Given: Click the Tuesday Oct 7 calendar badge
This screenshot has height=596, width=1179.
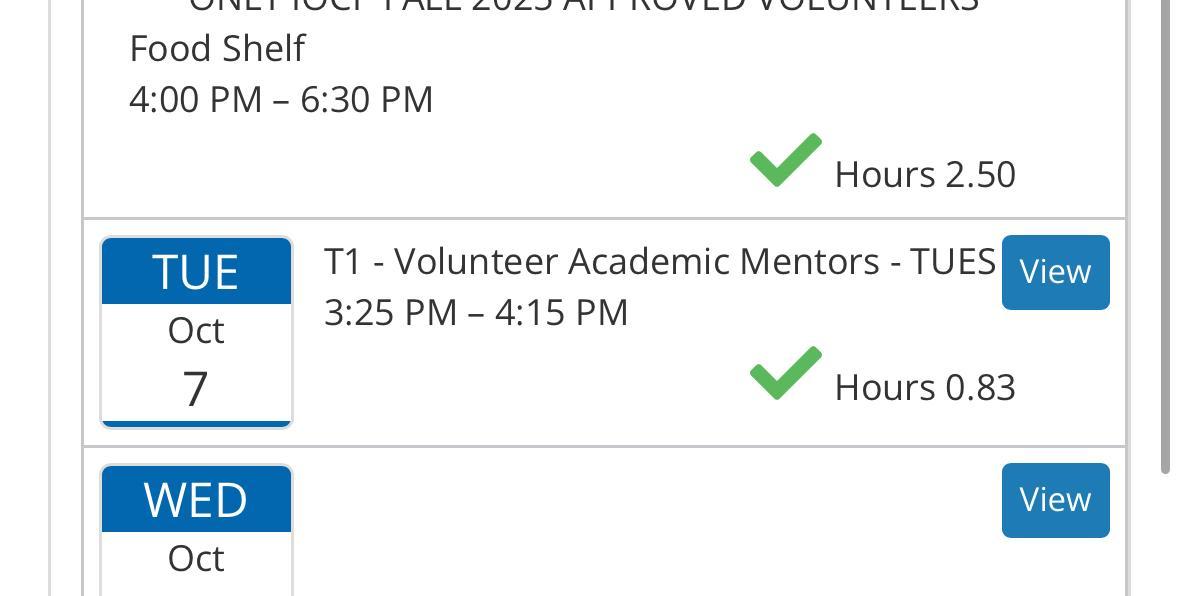Looking at the screenshot, I should pos(196,332).
